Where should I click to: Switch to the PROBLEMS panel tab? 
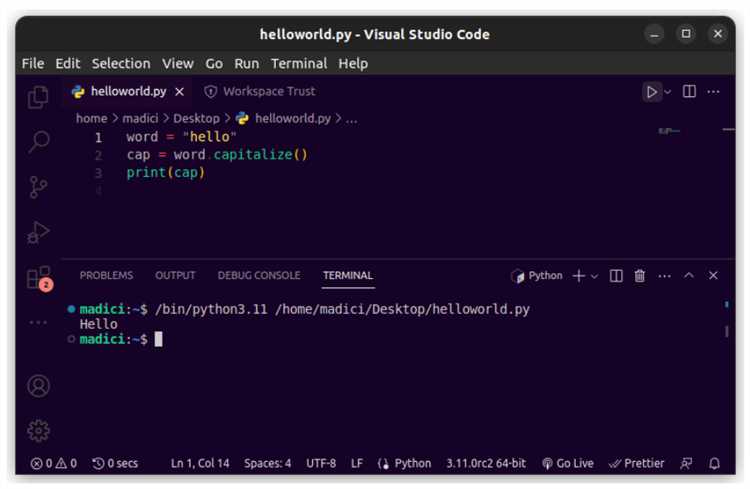point(106,275)
